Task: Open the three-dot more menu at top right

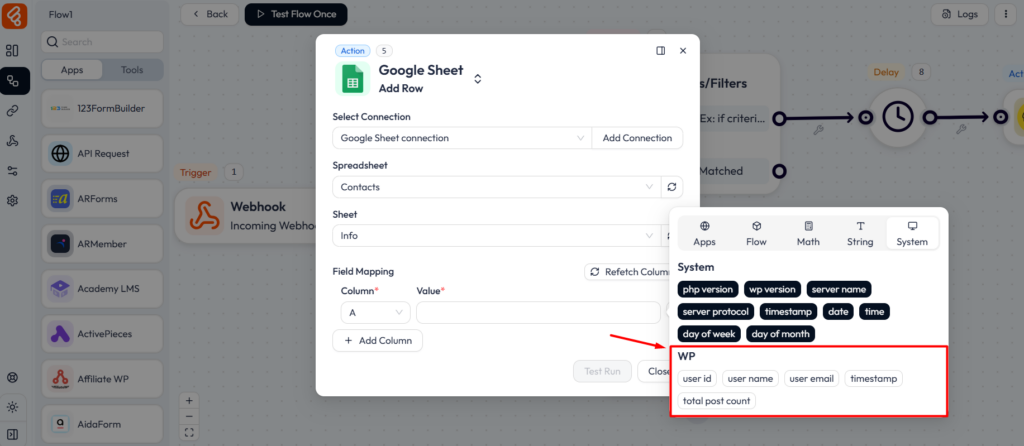Action: coord(1004,14)
